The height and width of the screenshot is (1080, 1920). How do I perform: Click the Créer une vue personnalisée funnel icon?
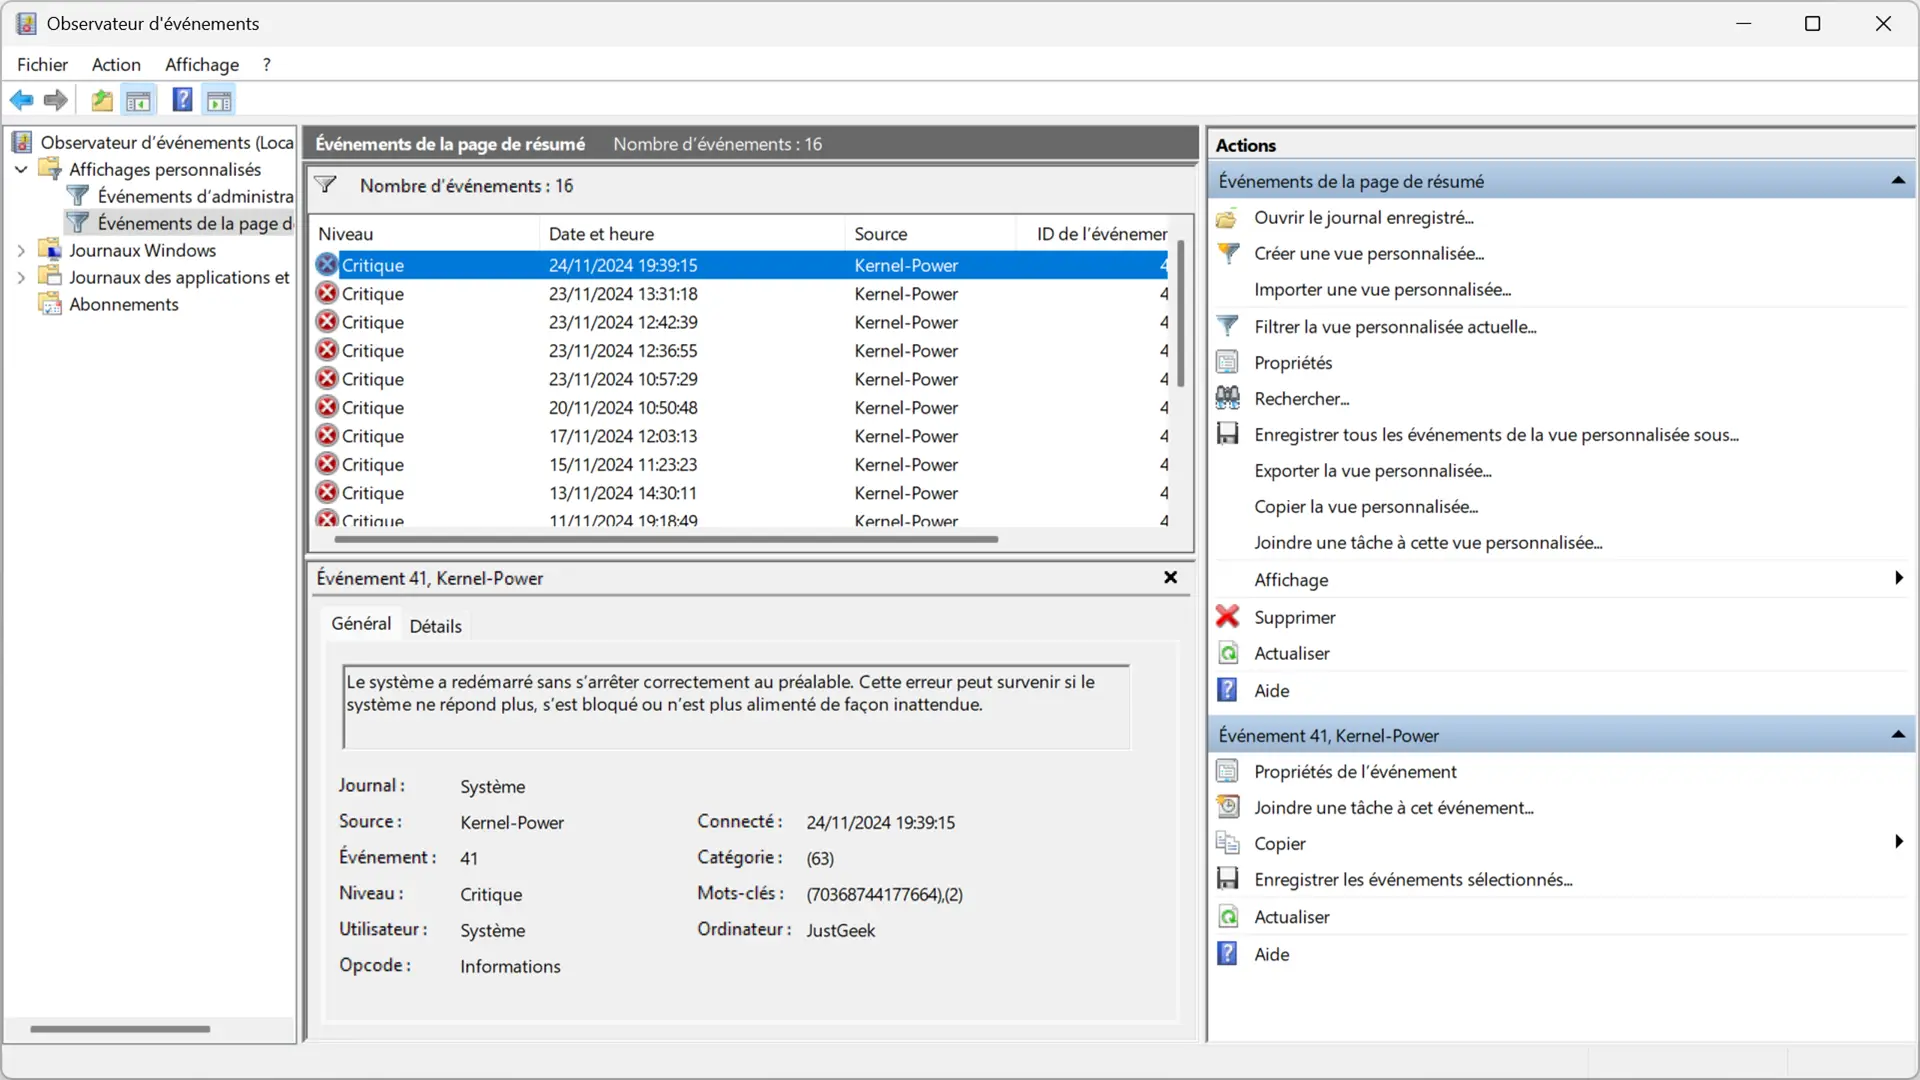pyautogui.click(x=1227, y=254)
